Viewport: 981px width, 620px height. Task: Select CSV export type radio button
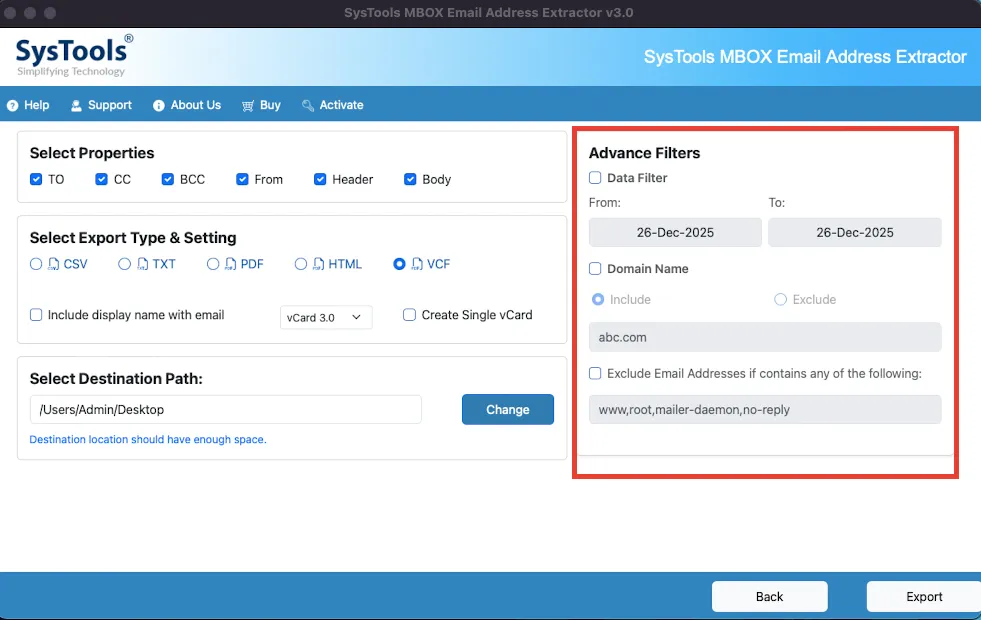click(x=36, y=264)
